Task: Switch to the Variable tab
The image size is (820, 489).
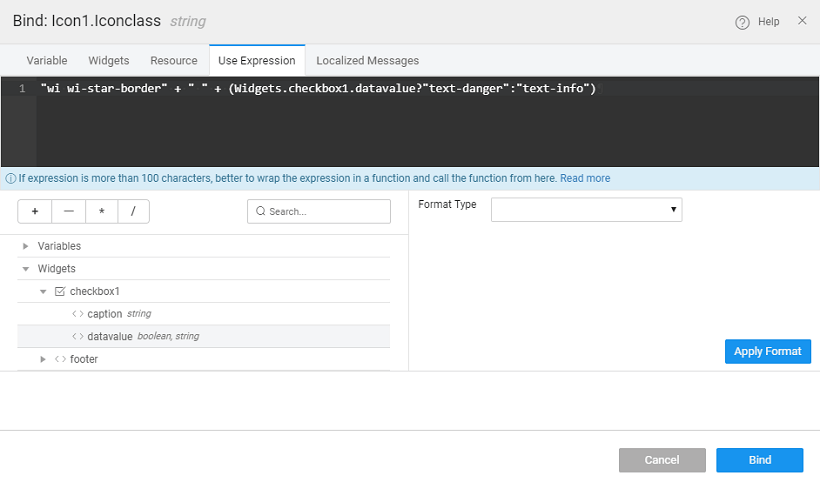Action: (x=47, y=61)
